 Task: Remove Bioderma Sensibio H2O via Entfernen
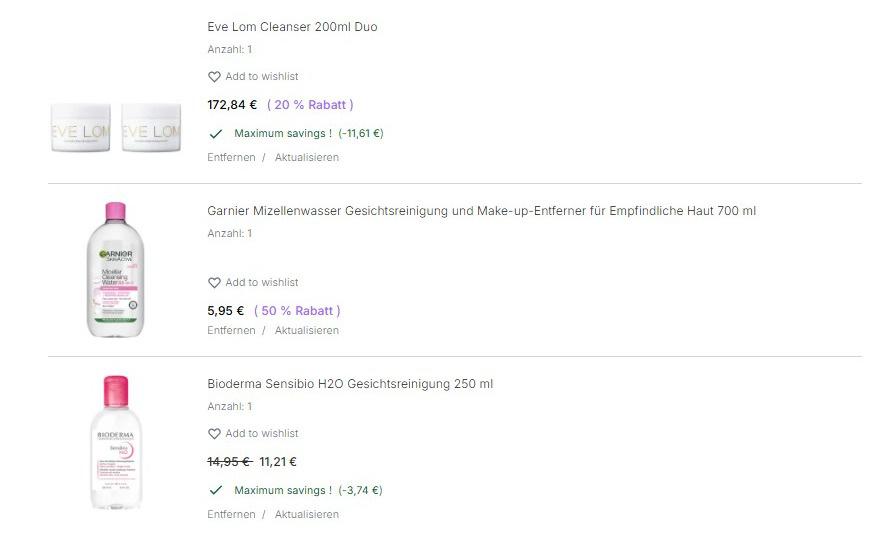[x=231, y=514]
